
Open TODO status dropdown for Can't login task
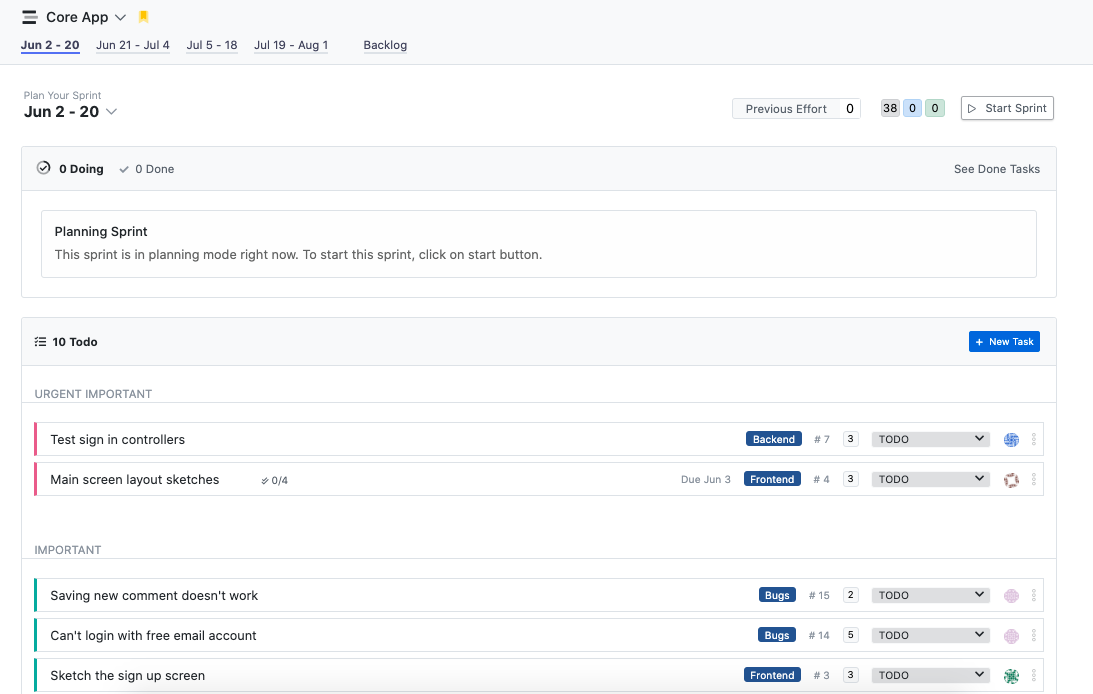click(931, 635)
